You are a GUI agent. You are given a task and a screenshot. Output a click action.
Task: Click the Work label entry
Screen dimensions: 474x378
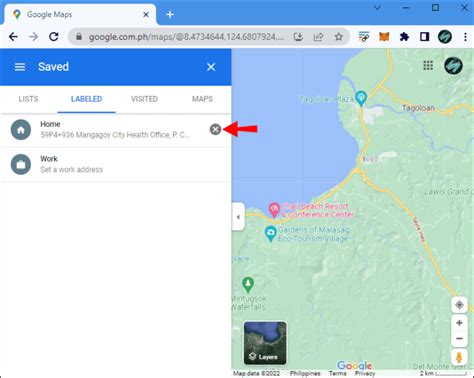115,164
